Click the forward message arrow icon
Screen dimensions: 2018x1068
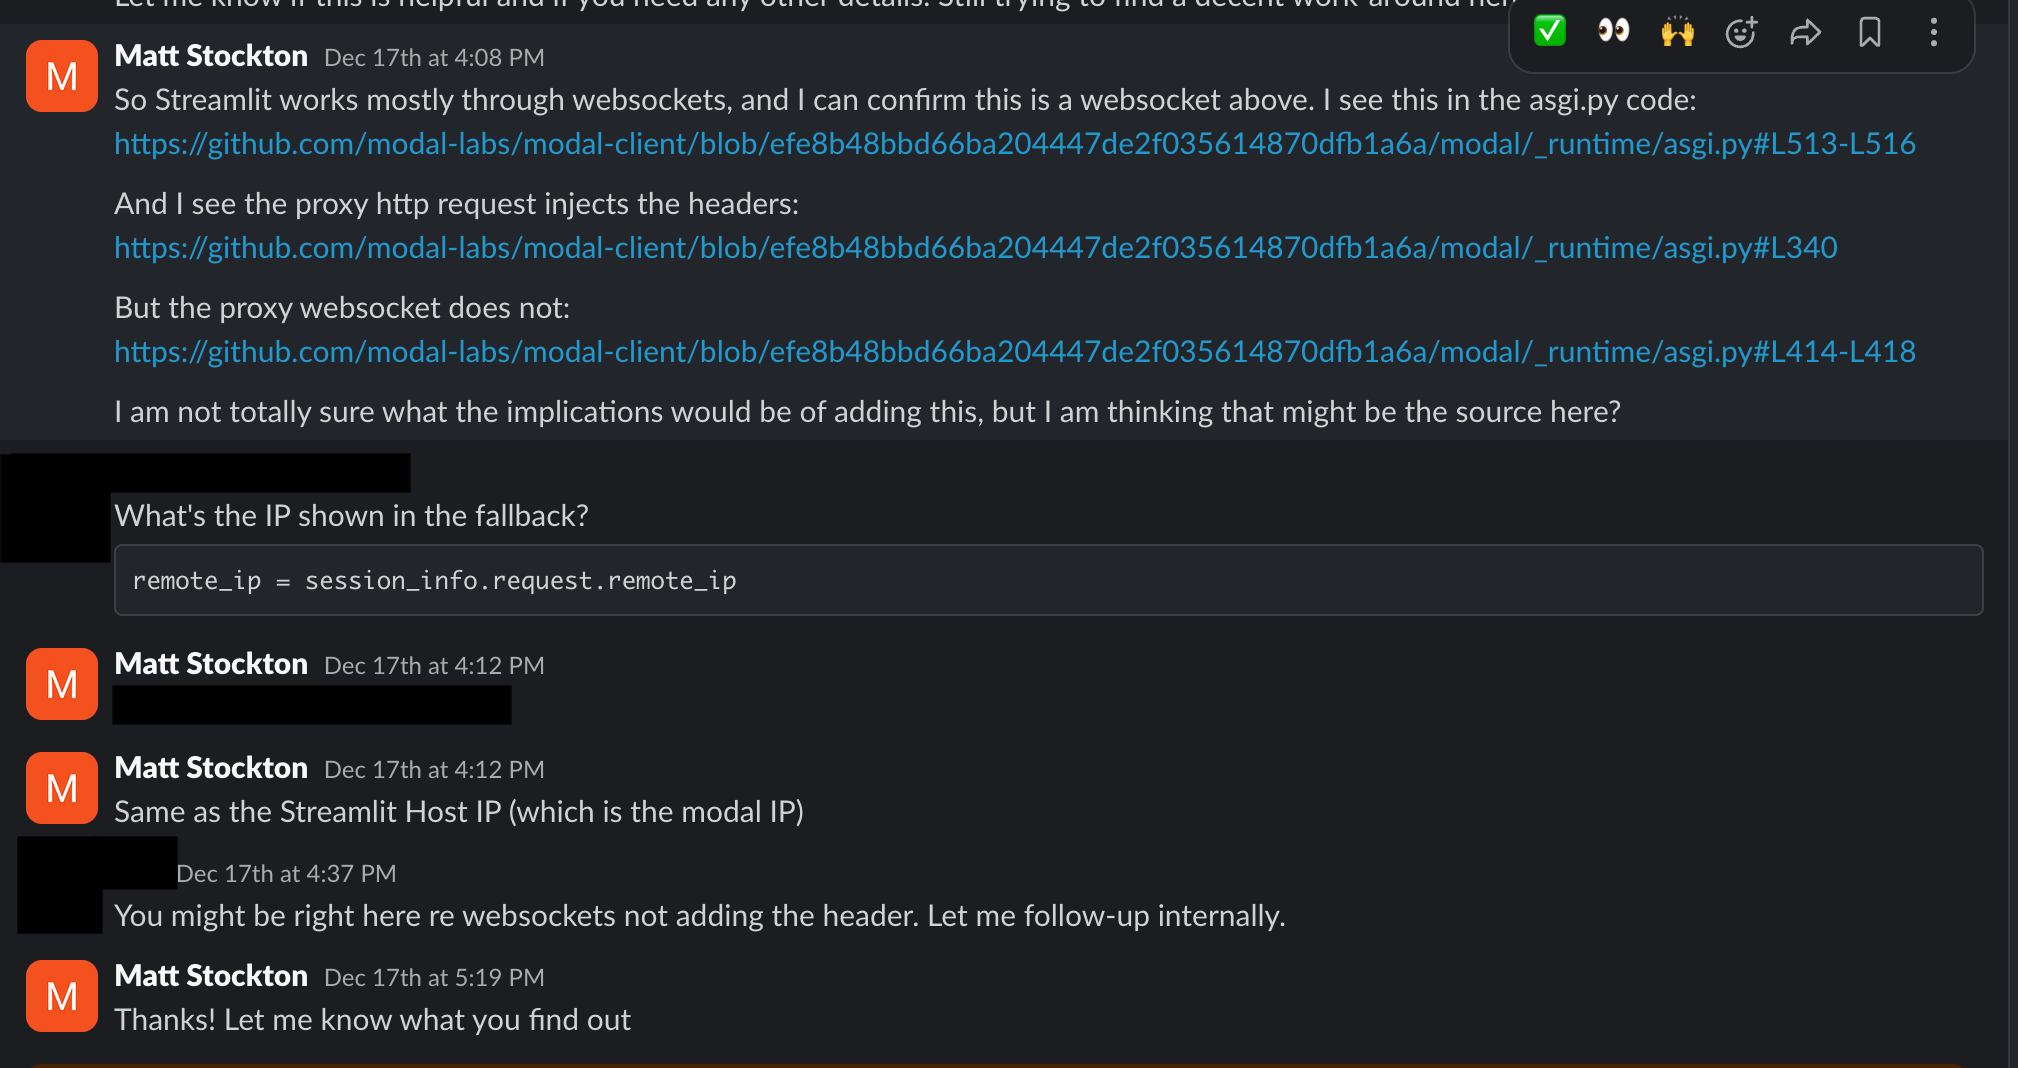click(1805, 32)
